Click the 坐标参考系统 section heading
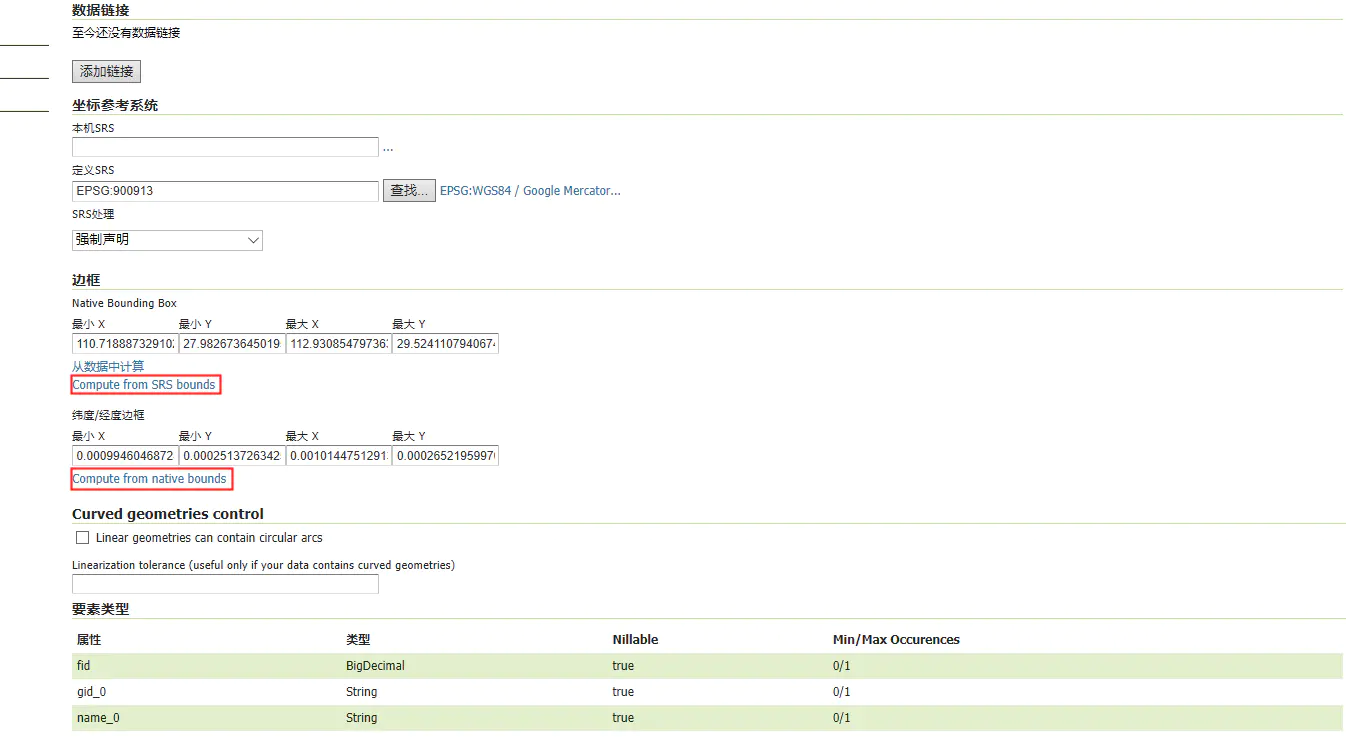This screenshot has height=737, width=1346. pyautogui.click(x=115, y=105)
